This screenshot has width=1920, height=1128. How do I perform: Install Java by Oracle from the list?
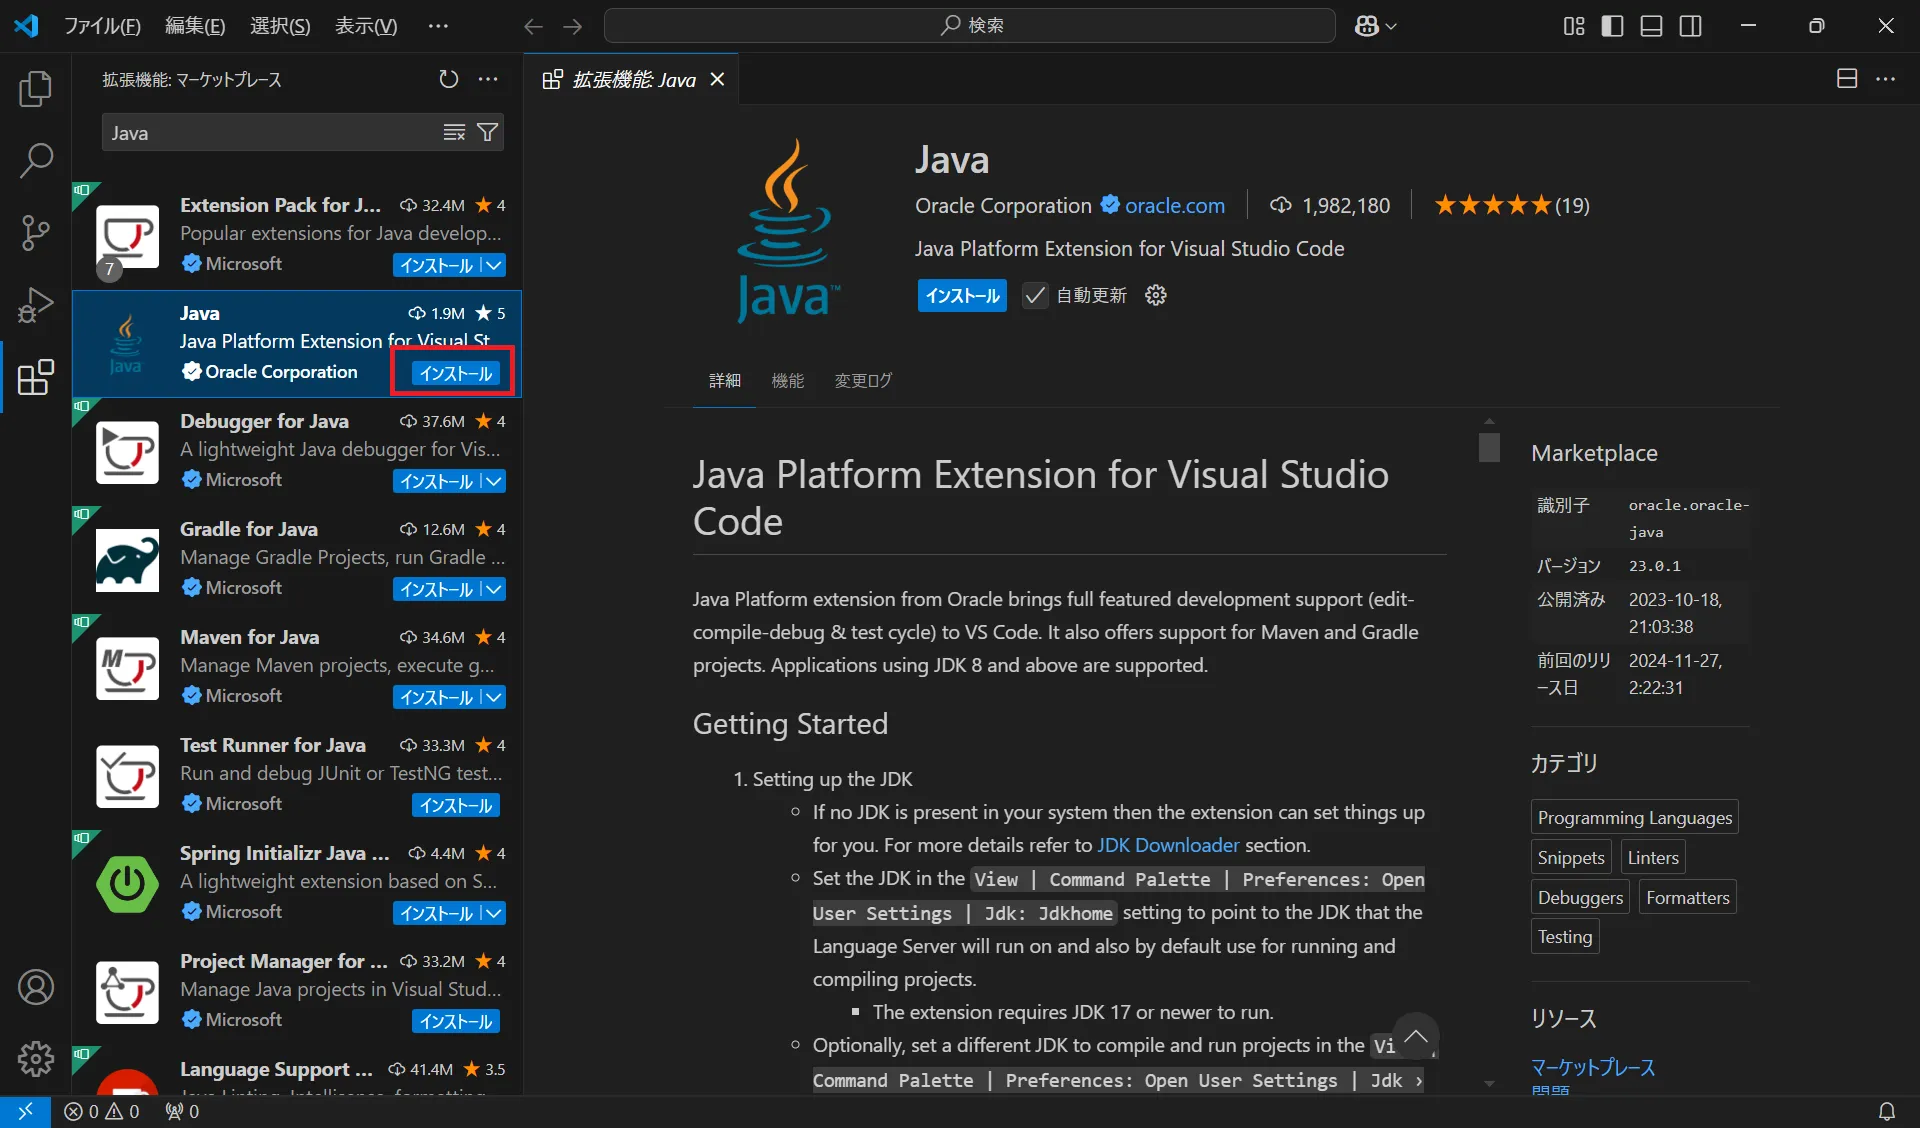pos(455,373)
